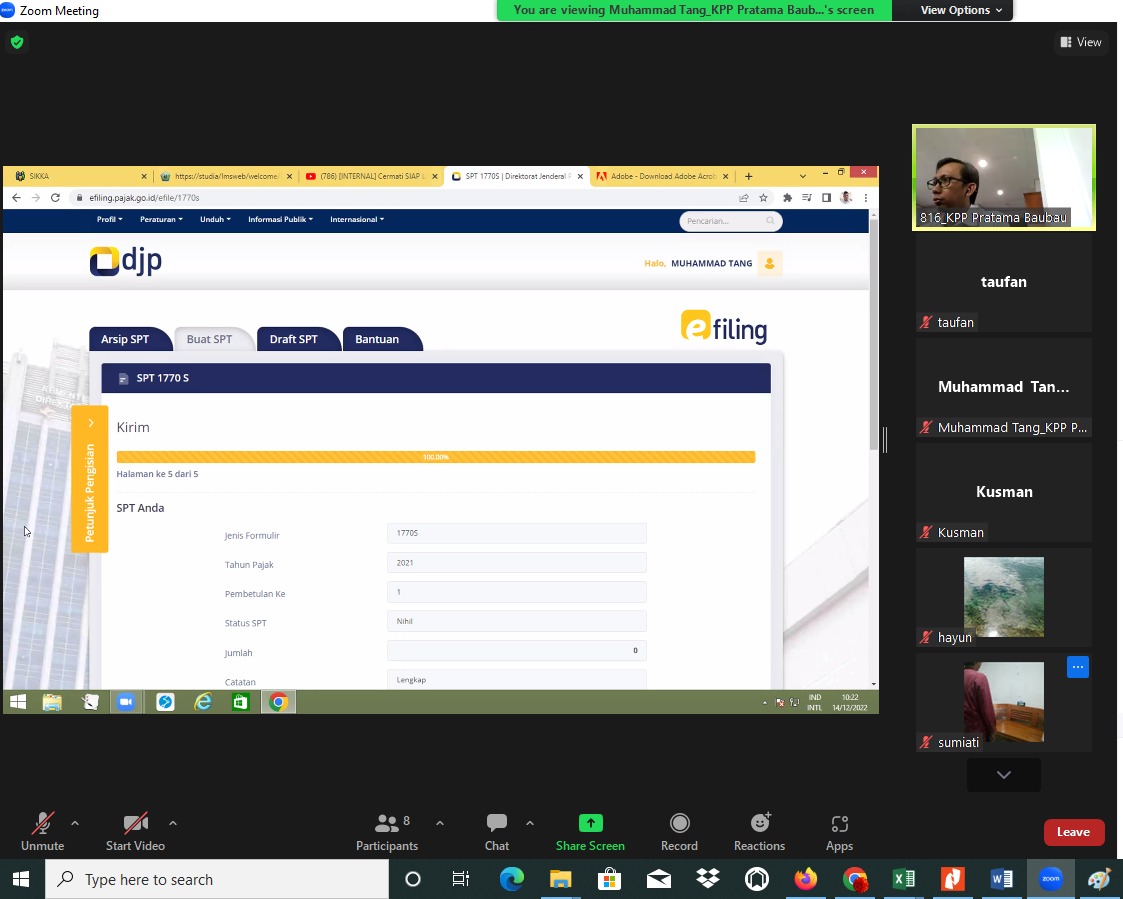
Task: Click the red Leave button
Action: point(1073,832)
